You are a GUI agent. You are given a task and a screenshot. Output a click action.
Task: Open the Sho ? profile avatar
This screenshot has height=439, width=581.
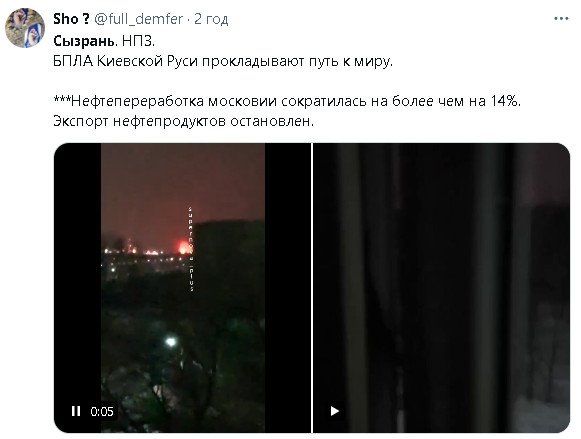coord(25,28)
